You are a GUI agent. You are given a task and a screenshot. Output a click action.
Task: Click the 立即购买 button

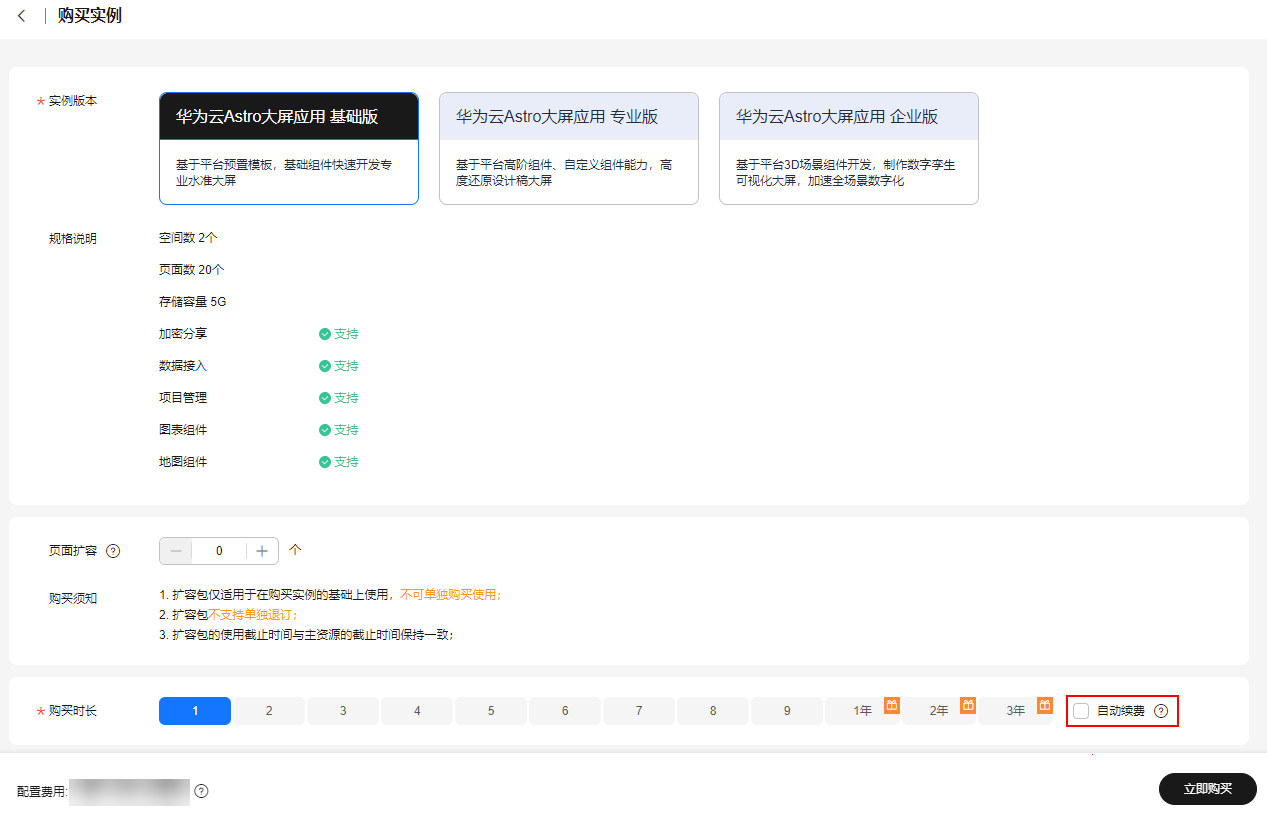(1208, 789)
